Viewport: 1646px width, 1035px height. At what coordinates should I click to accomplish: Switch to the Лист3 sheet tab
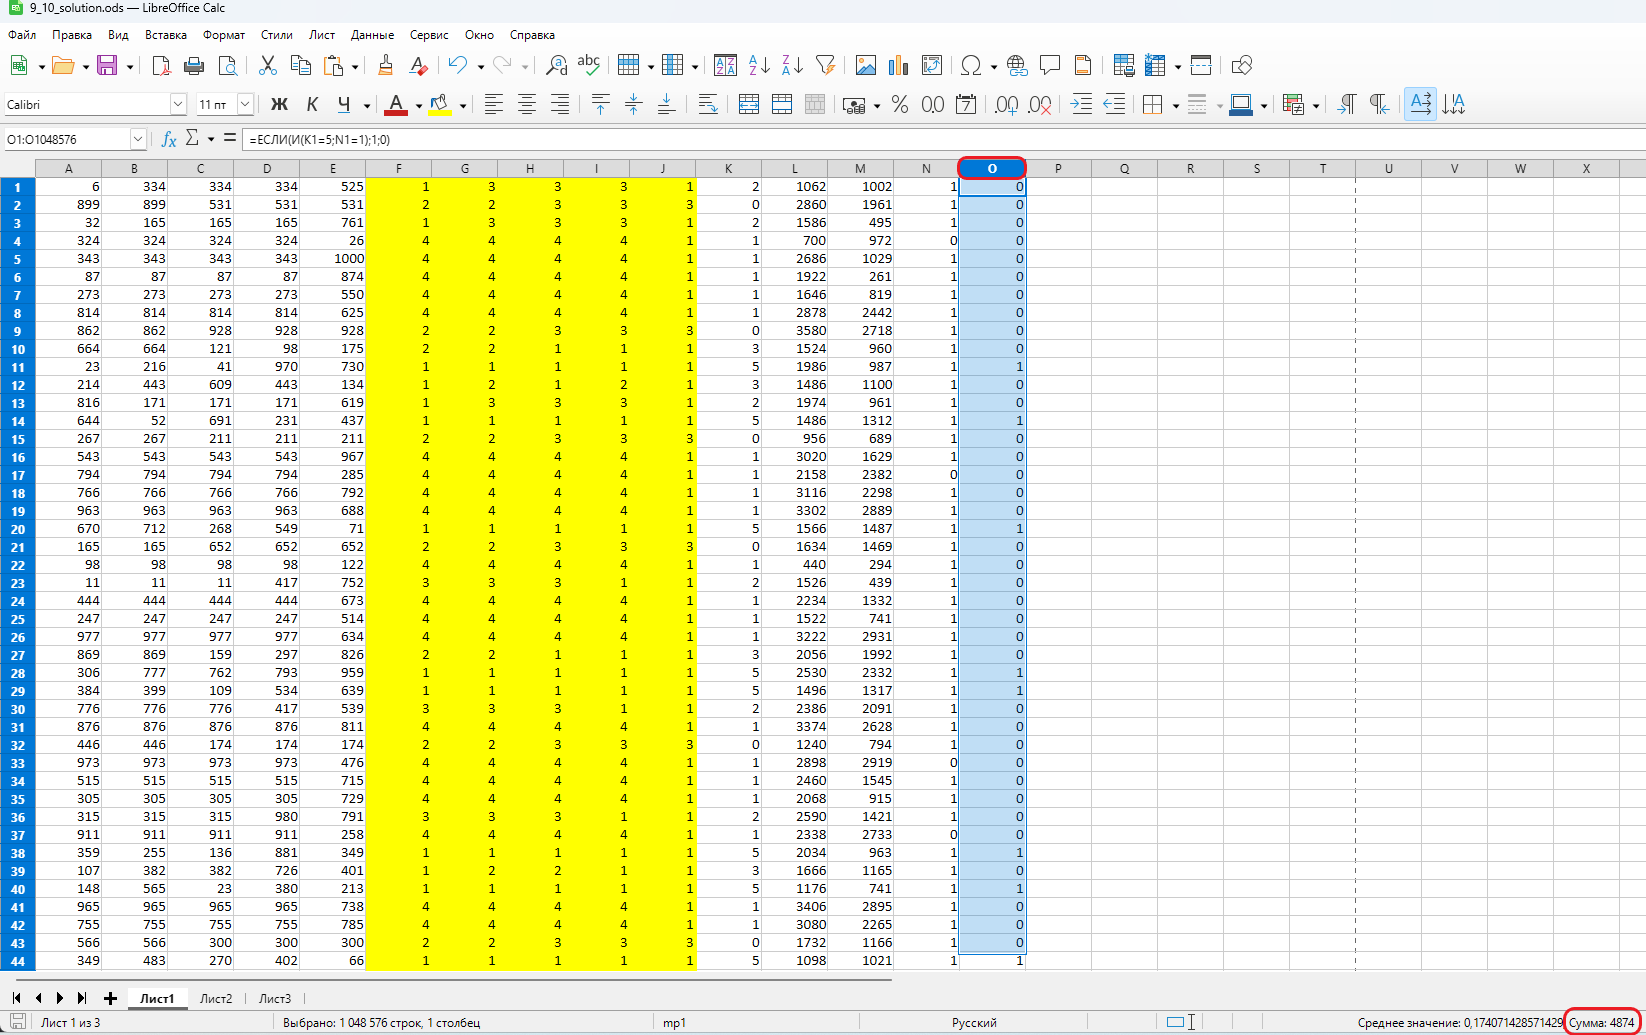pos(275,998)
